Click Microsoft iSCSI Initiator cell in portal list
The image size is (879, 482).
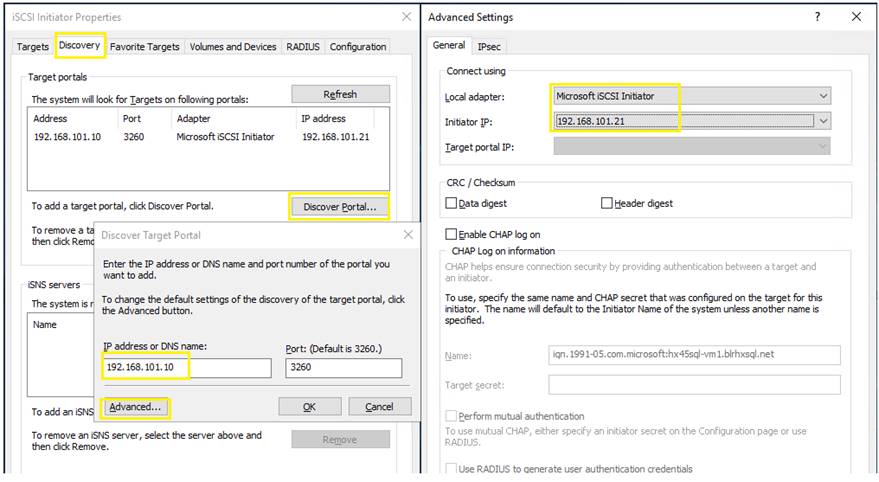click(225, 137)
